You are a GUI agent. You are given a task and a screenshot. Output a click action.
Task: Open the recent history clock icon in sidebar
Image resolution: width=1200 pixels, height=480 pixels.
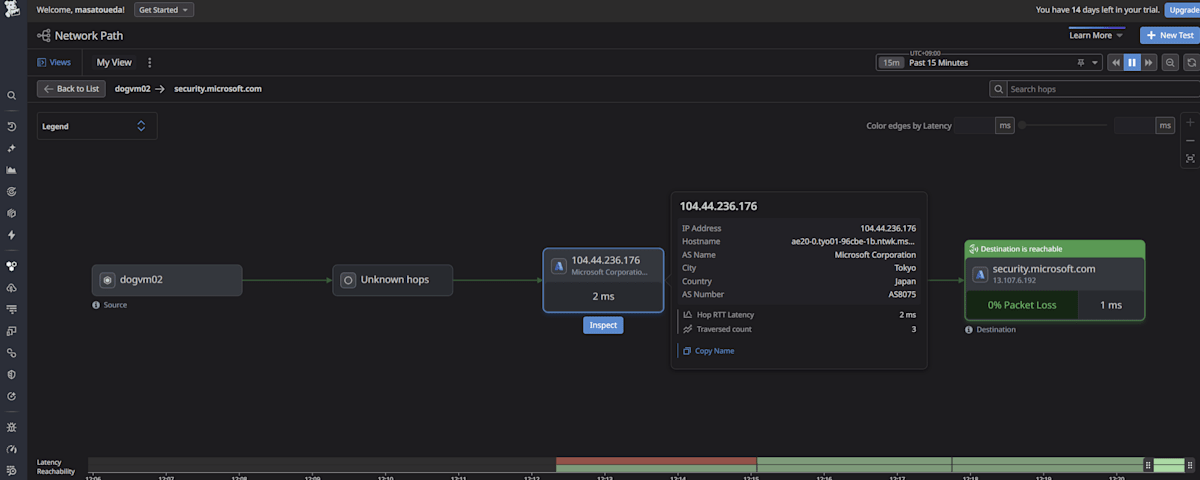tap(12, 127)
